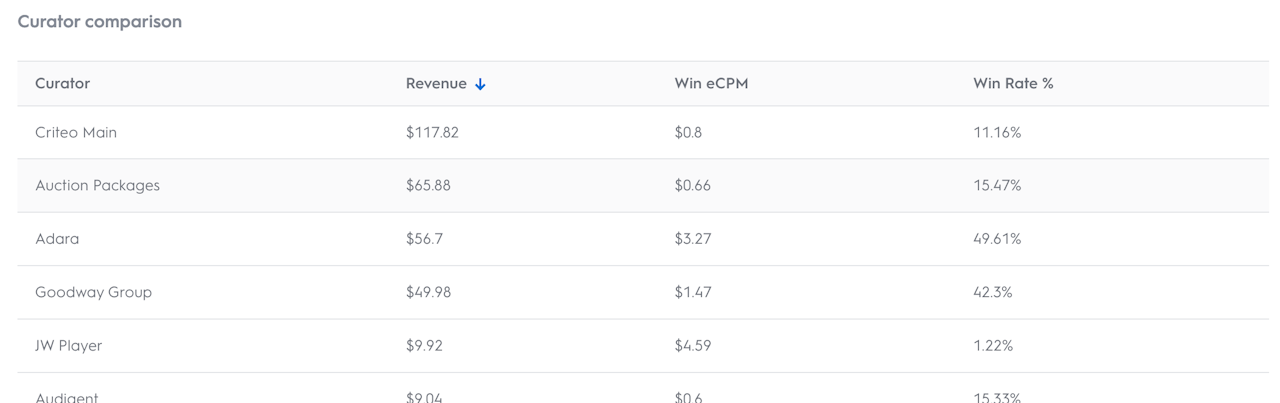Viewport: 1280px width, 403px height.
Task: Click the $3.27 Win eCPM cell
Action: (693, 239)
